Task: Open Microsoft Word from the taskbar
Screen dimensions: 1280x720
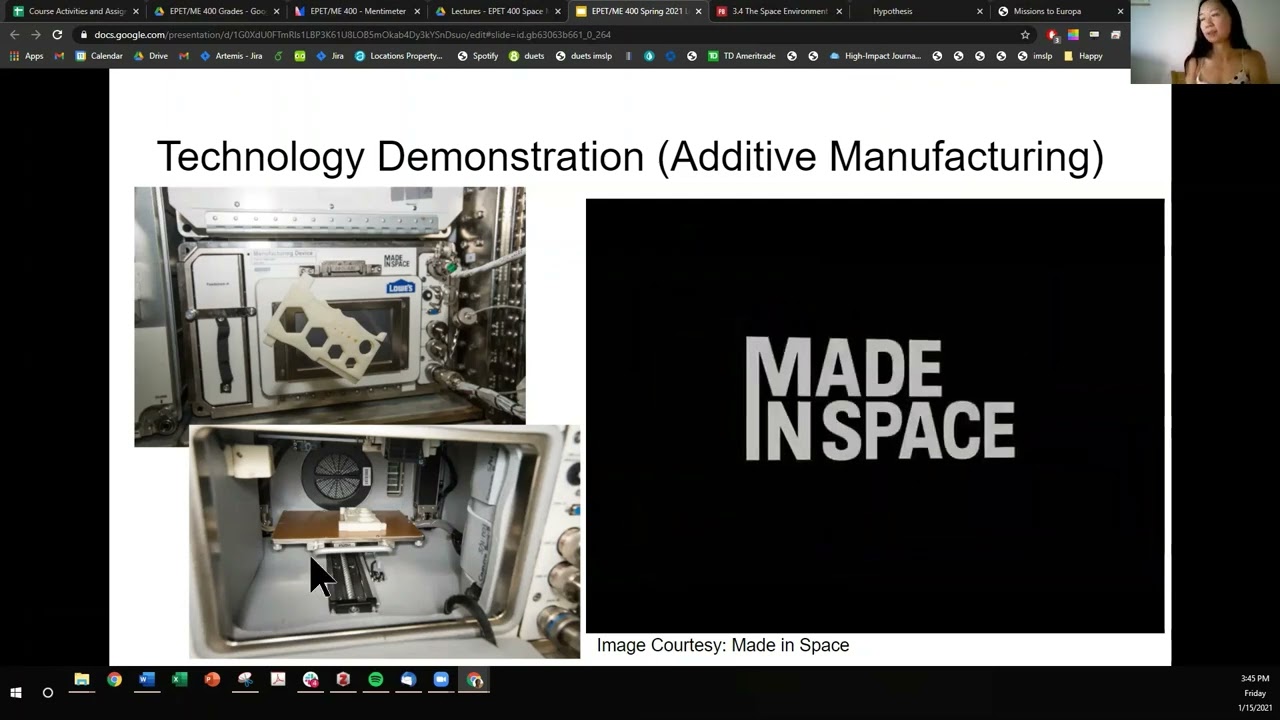Action: coord(147,680)
